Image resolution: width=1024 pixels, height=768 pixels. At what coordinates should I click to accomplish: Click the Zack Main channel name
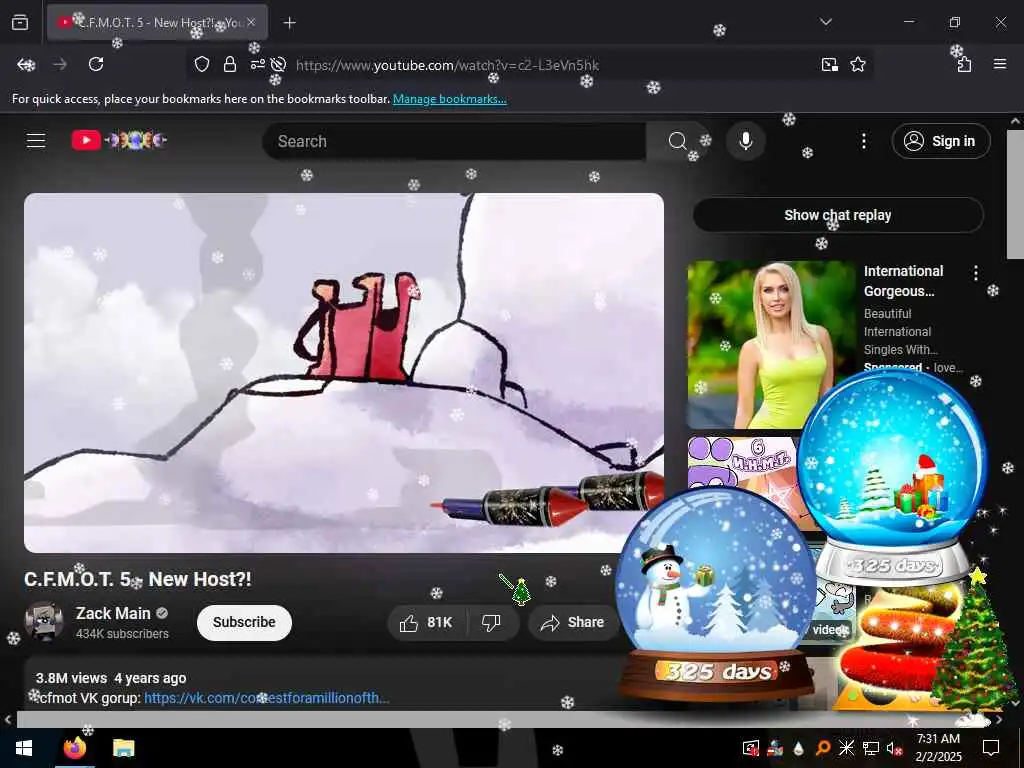tap(113, 613)
